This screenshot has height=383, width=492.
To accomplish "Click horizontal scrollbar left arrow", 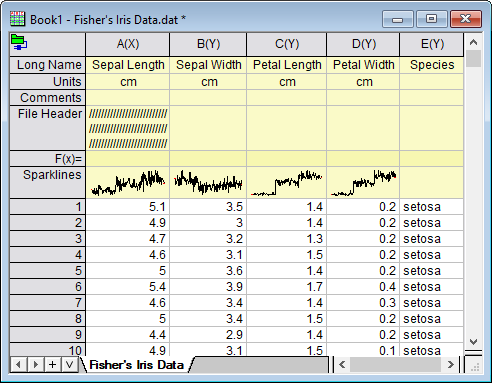I will tap(342, 364).
